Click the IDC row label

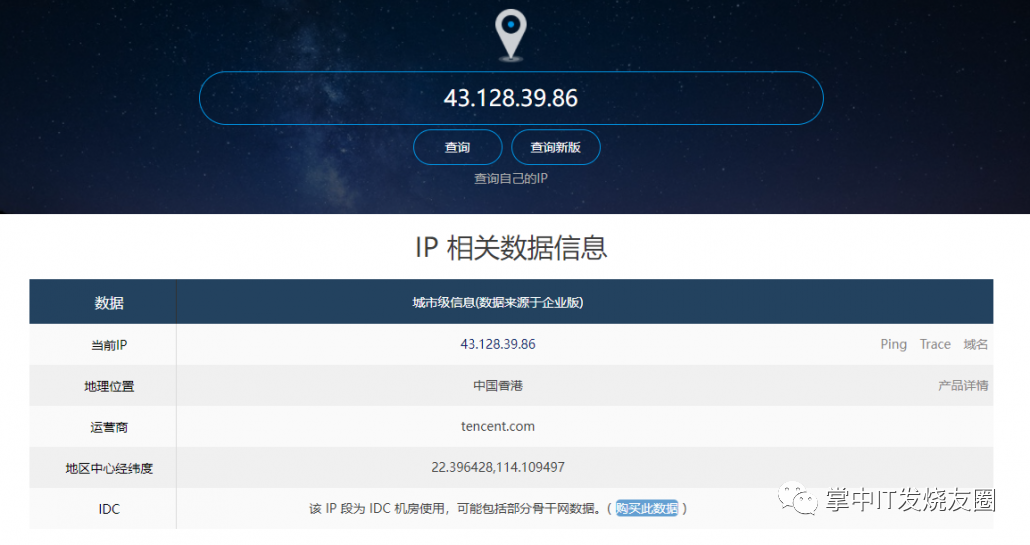[109, 509]
